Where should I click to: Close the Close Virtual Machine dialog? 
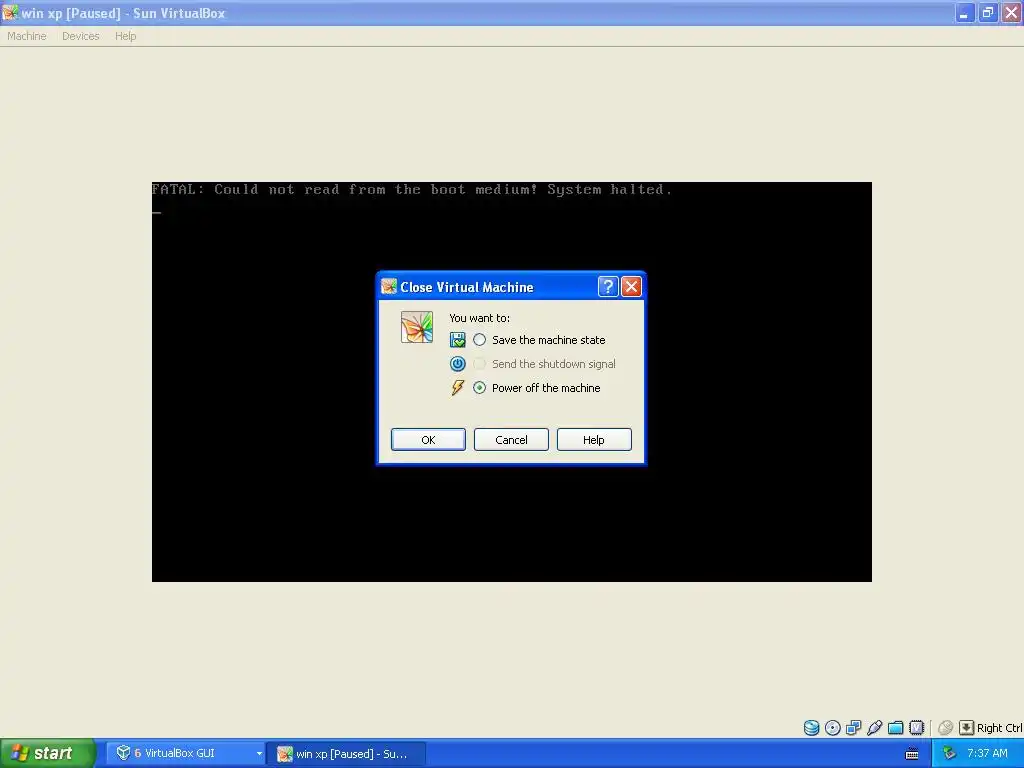coord(632,287)
